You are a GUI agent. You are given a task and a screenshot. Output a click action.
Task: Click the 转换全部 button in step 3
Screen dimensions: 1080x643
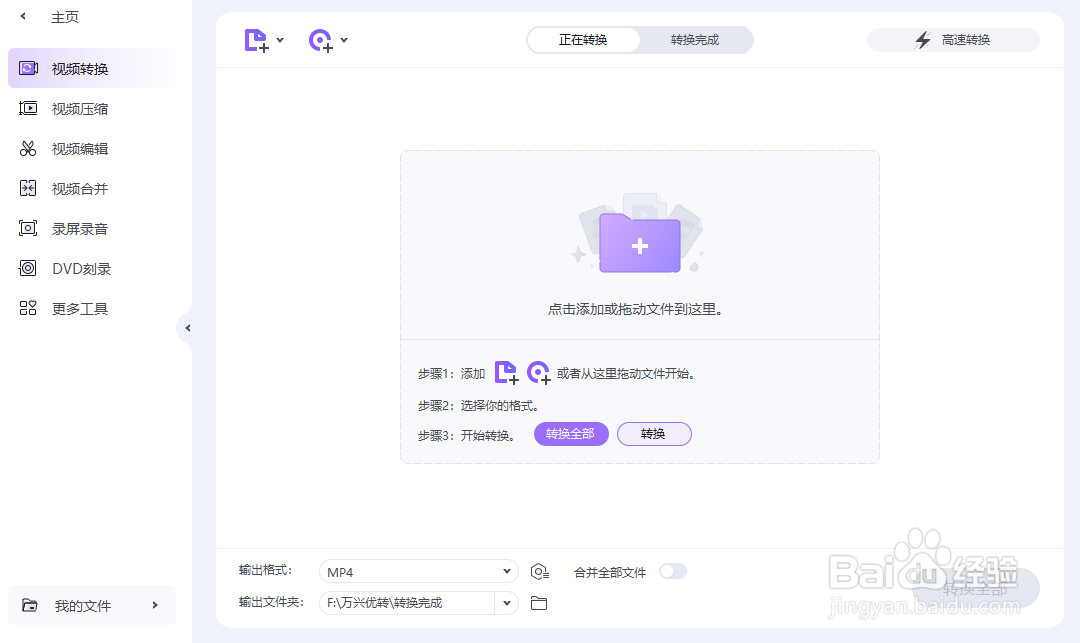point(571,433)
